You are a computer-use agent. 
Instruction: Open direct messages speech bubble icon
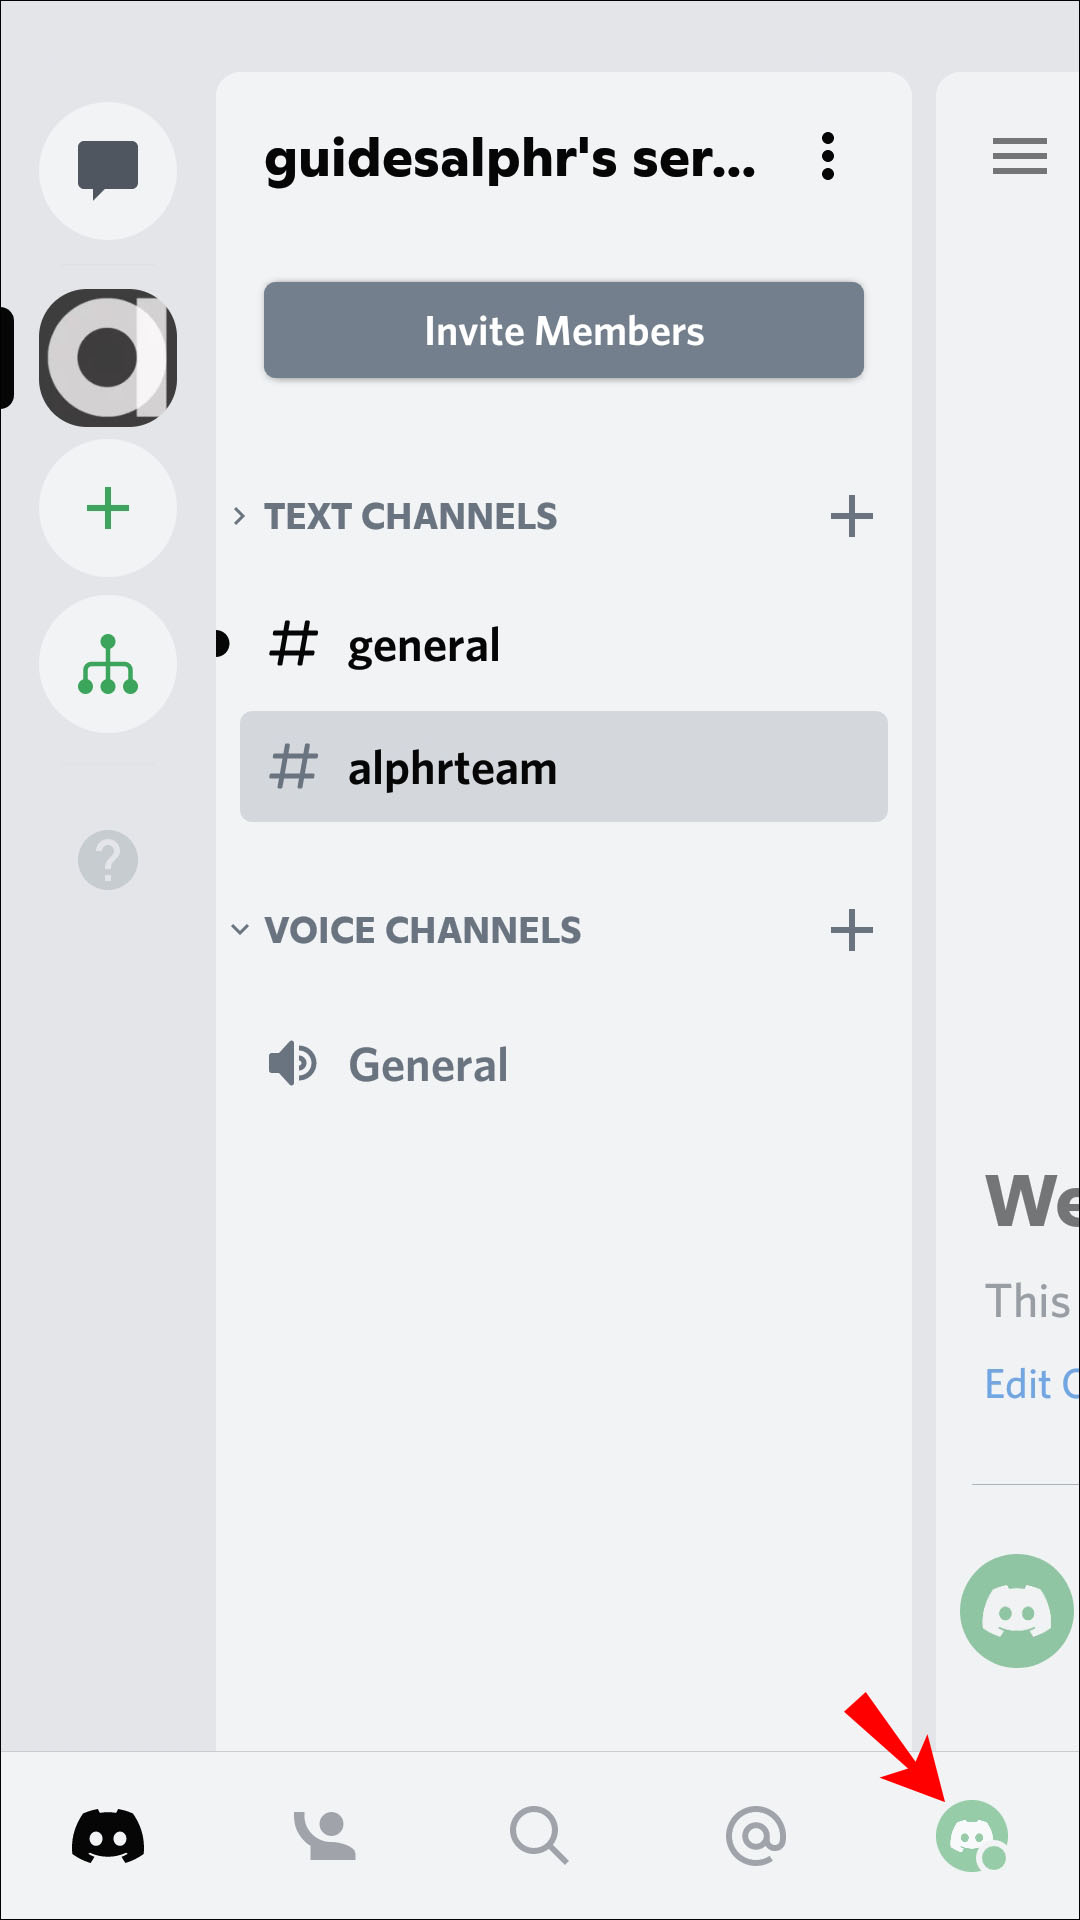click(108, 170)
